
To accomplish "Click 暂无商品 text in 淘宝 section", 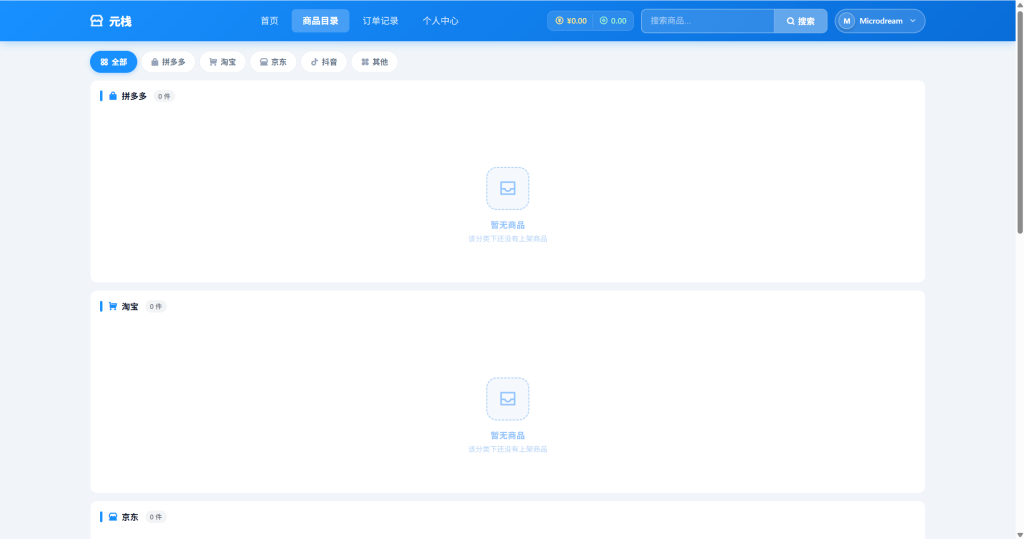I will [x=507, y=435].
